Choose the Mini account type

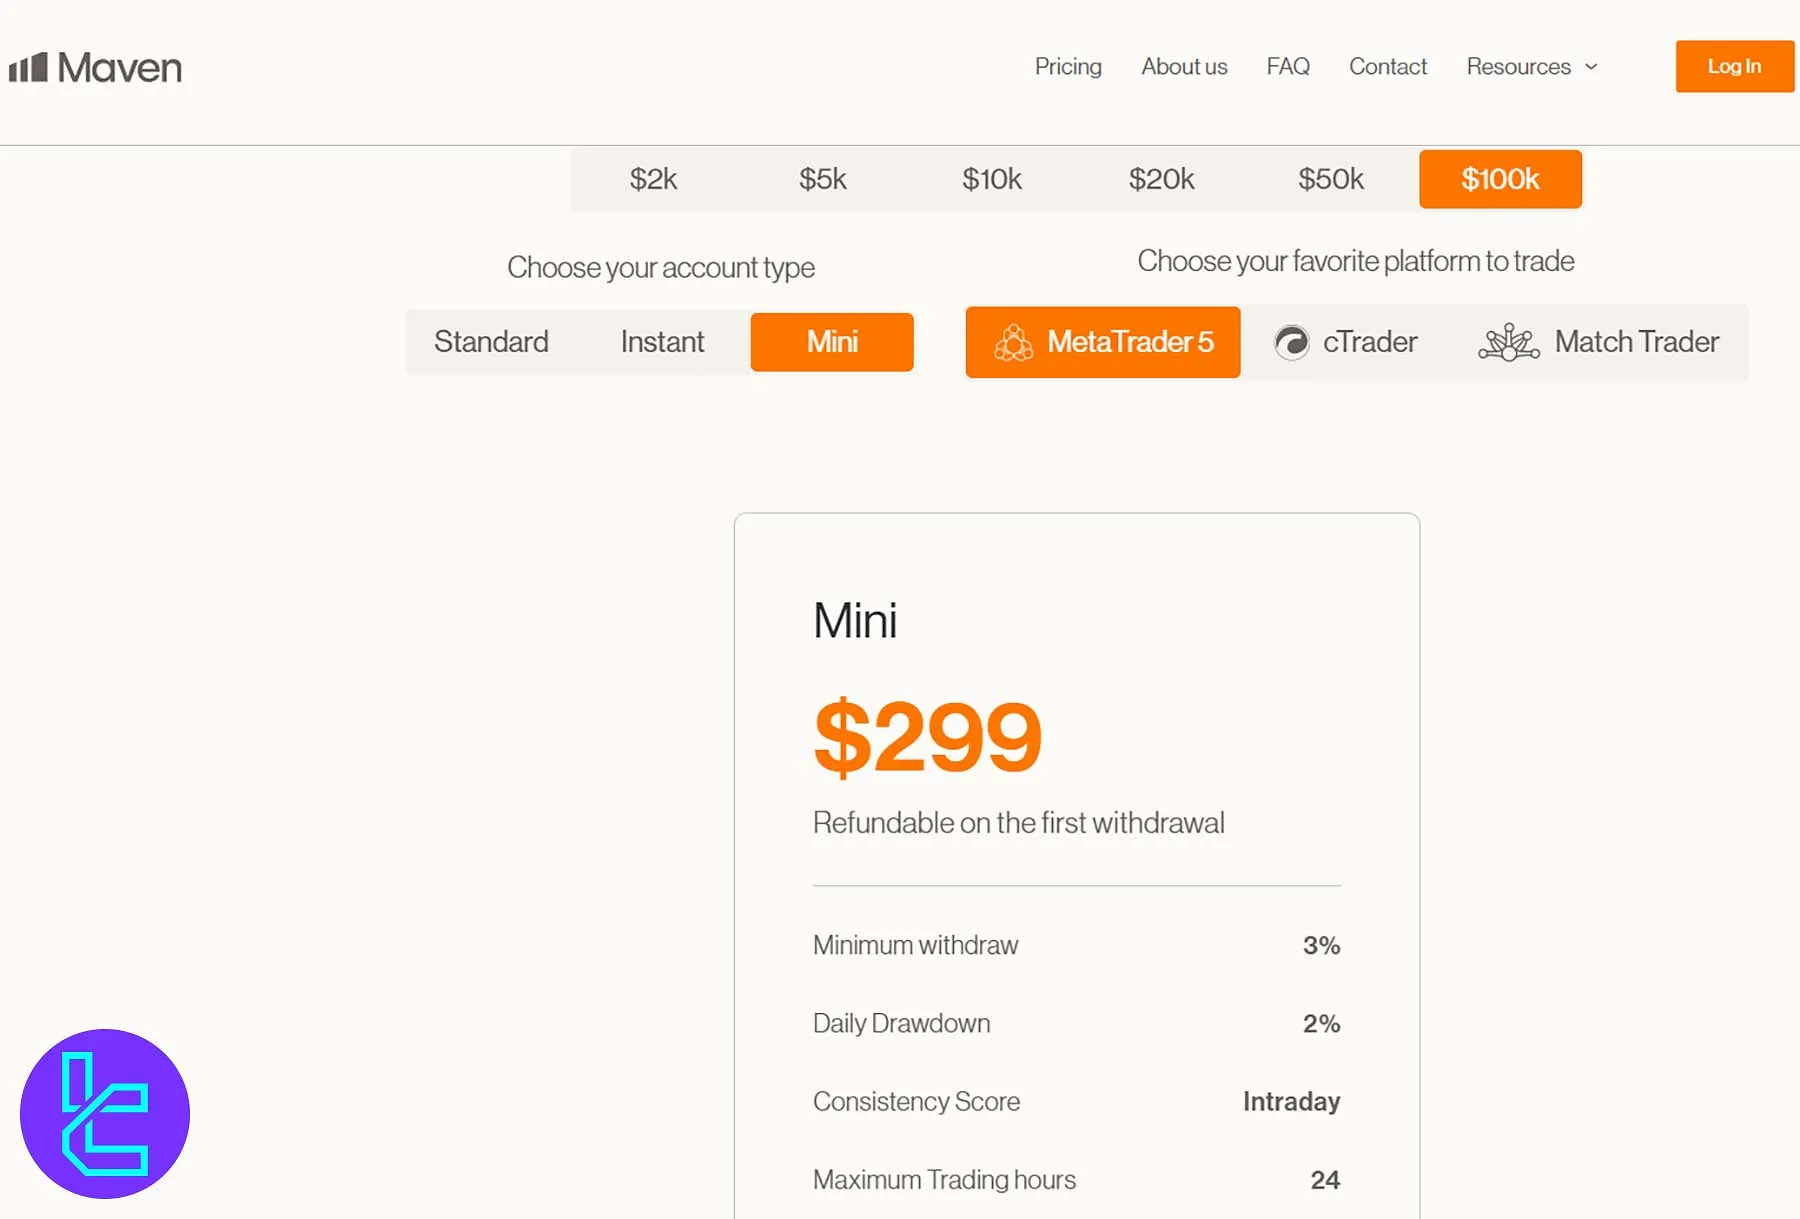pos(832,342)
